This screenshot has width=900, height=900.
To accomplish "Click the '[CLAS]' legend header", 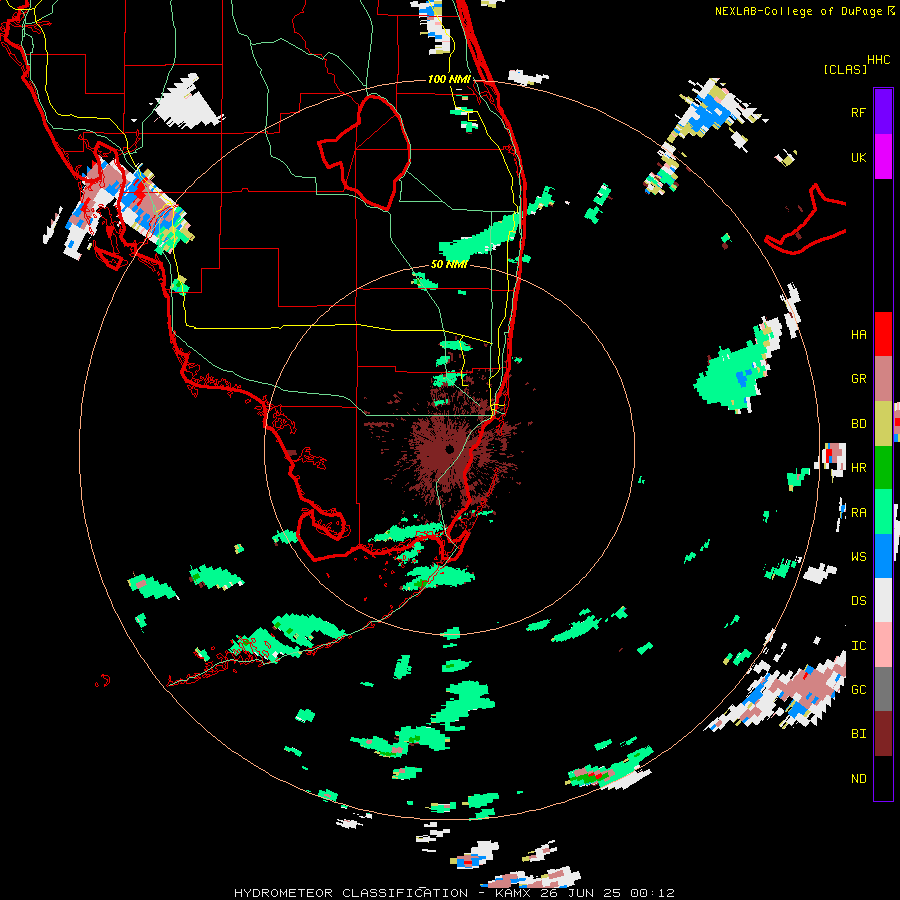I will (x=845, y=69).
